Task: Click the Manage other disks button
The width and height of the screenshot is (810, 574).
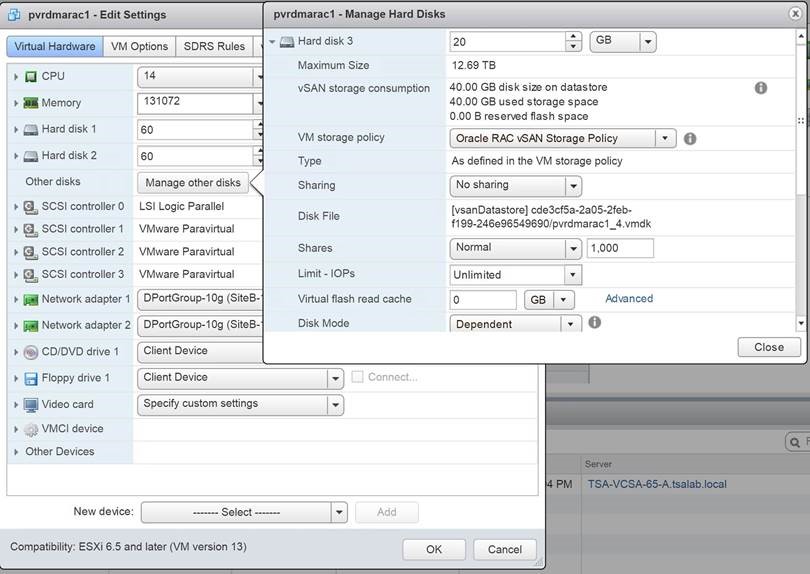Action: tap(193, 183)
